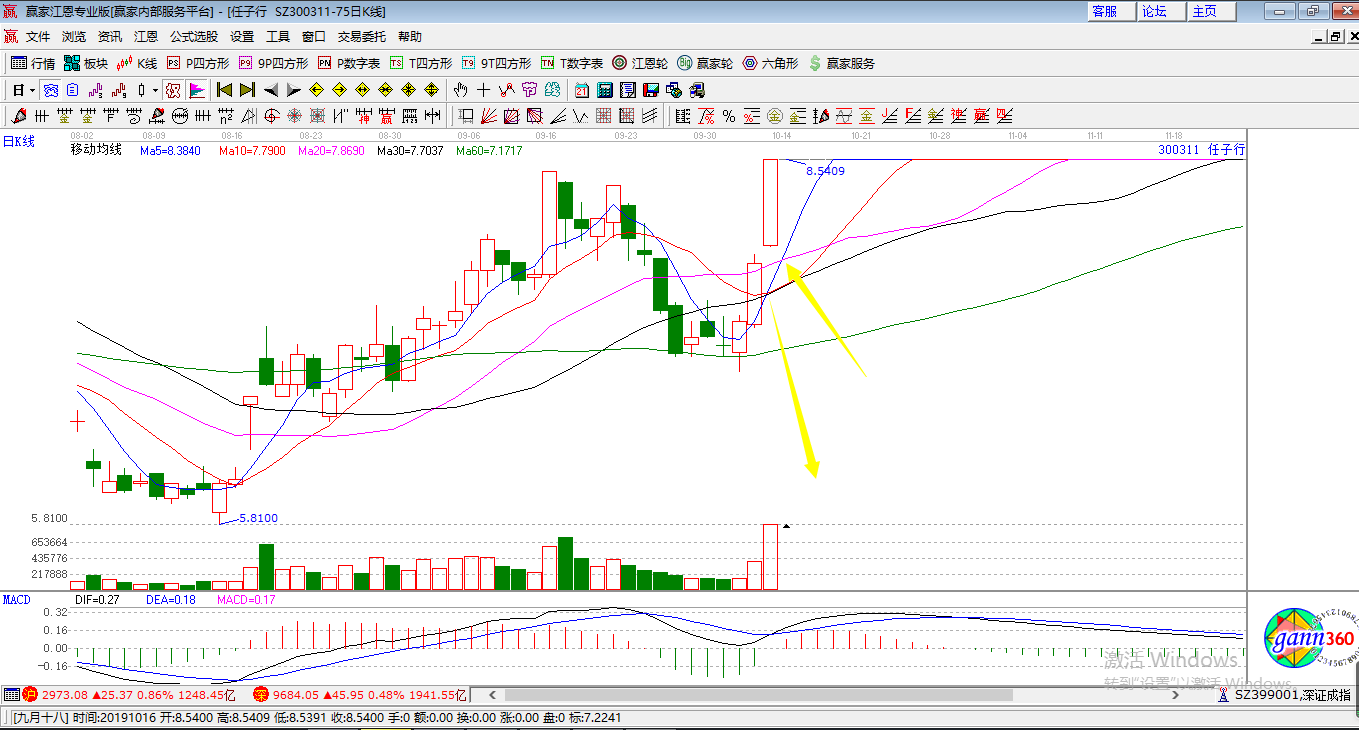Open the T数字表 time table
Screen dimensions: 1359x730
click(572, 63)
